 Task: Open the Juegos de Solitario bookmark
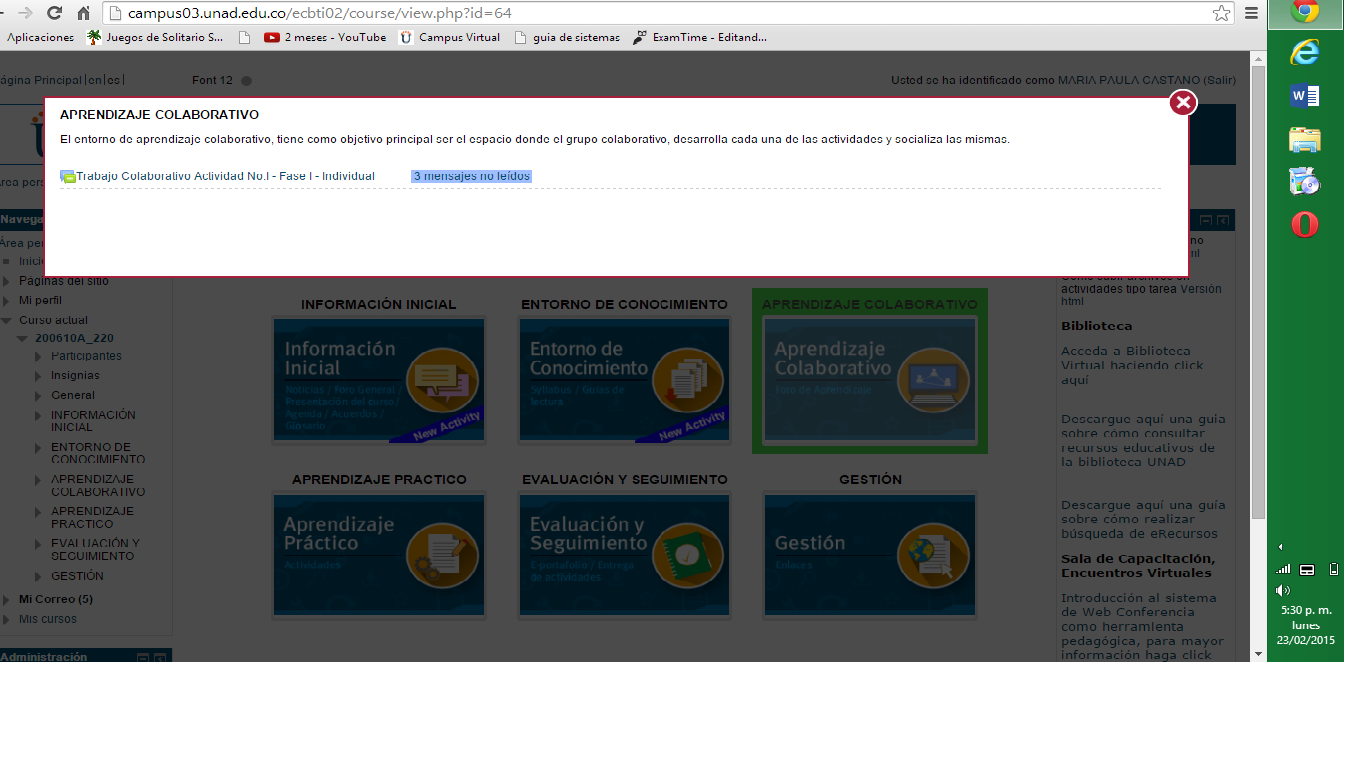pyautogui.click(x=155, y=38)
